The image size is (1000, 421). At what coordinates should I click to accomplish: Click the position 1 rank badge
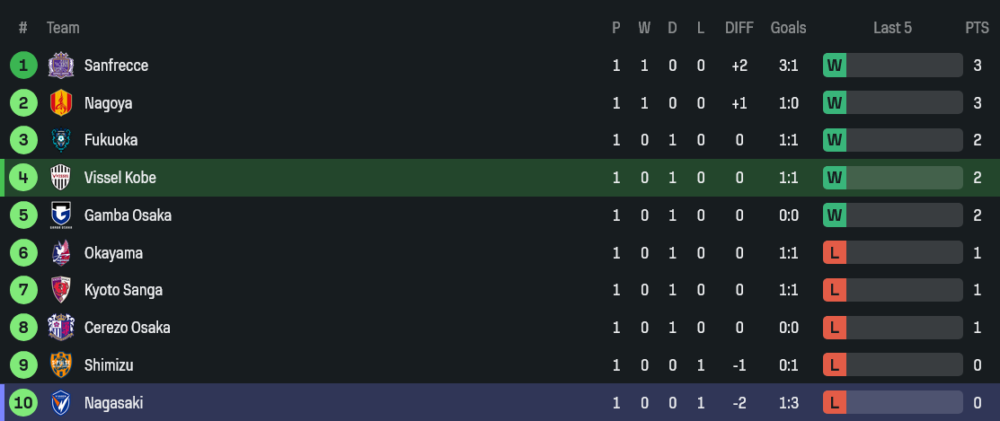(x=23, y=65)
